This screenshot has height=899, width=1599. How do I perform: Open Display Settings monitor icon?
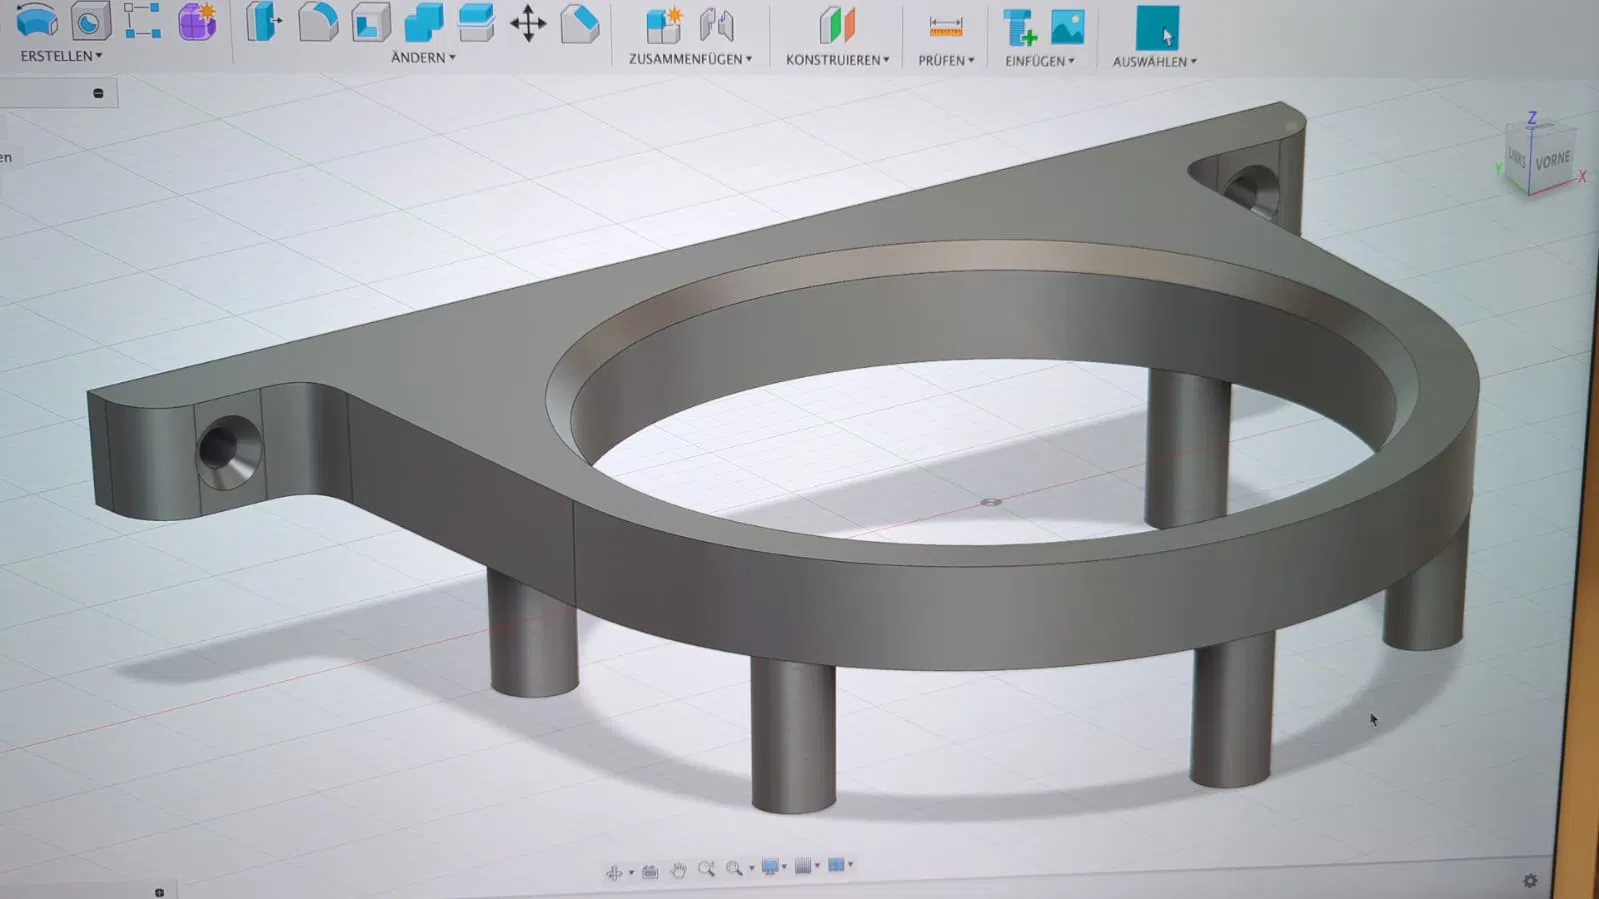point(769,867)
